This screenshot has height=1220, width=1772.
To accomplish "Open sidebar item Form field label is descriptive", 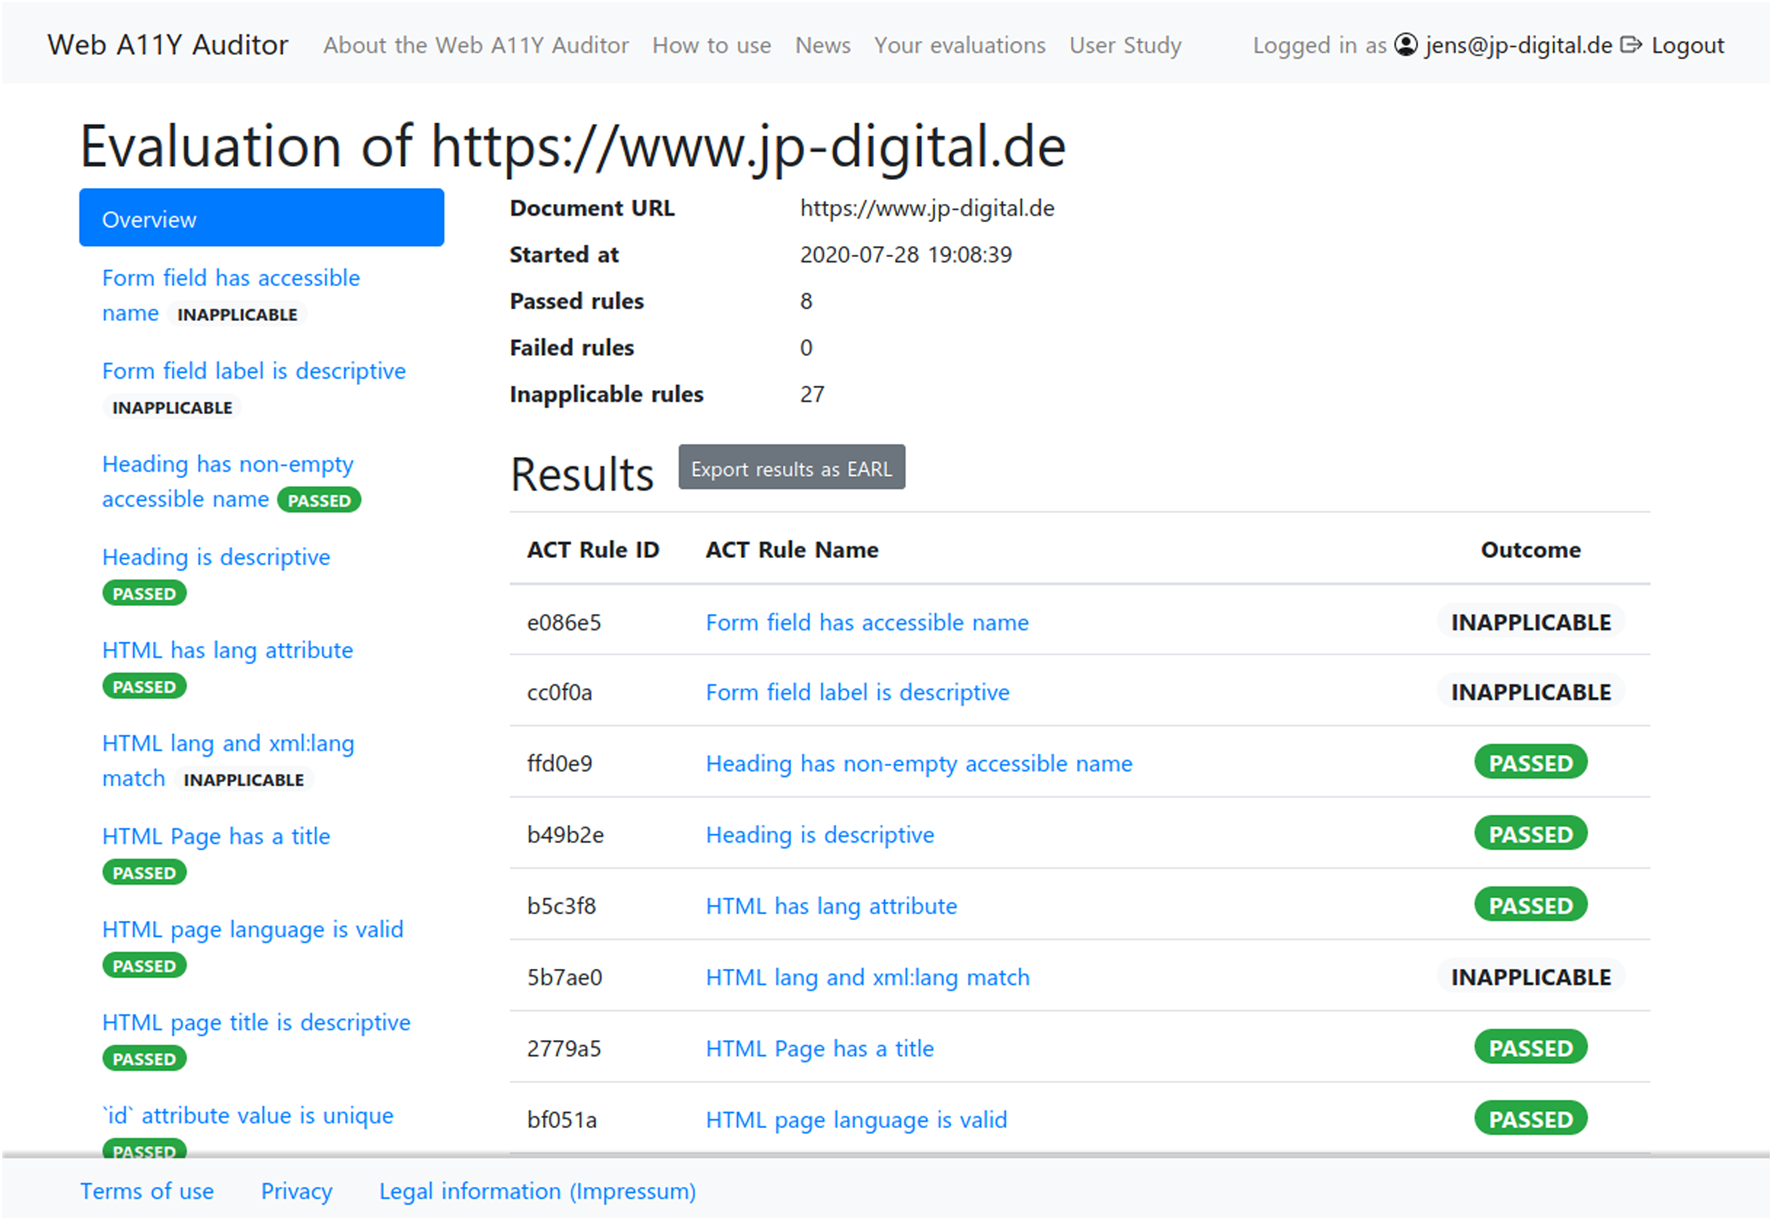I will pyautogui.click(x=254, y=371).
